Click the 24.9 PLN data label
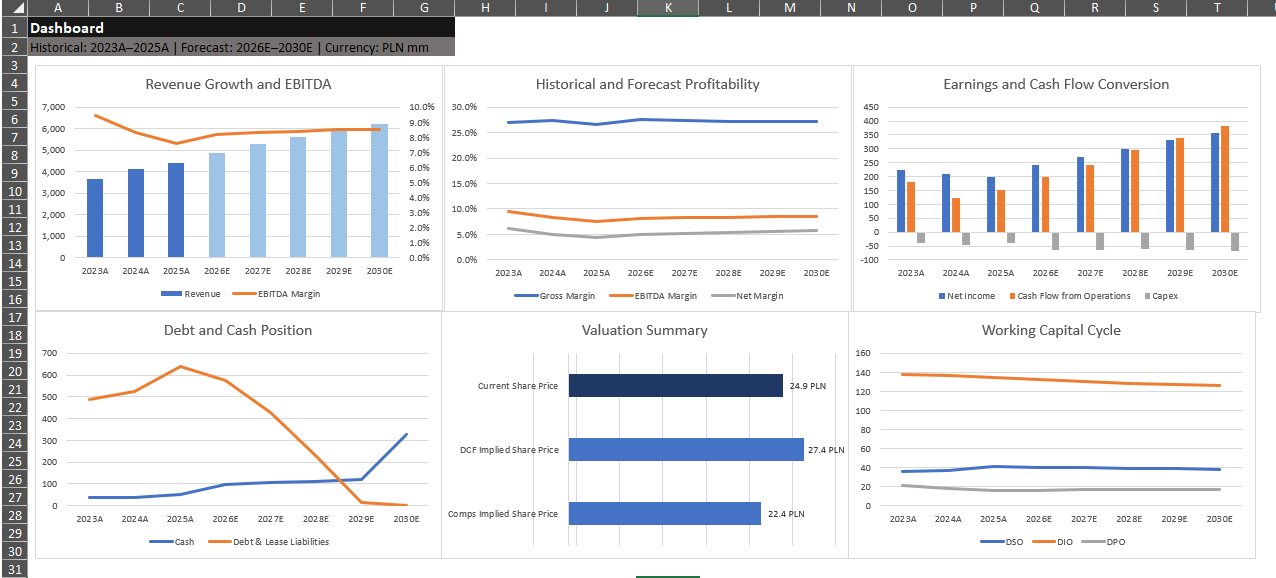The width and height of the screenshot is (1276, 578). [x=808, y=386]
